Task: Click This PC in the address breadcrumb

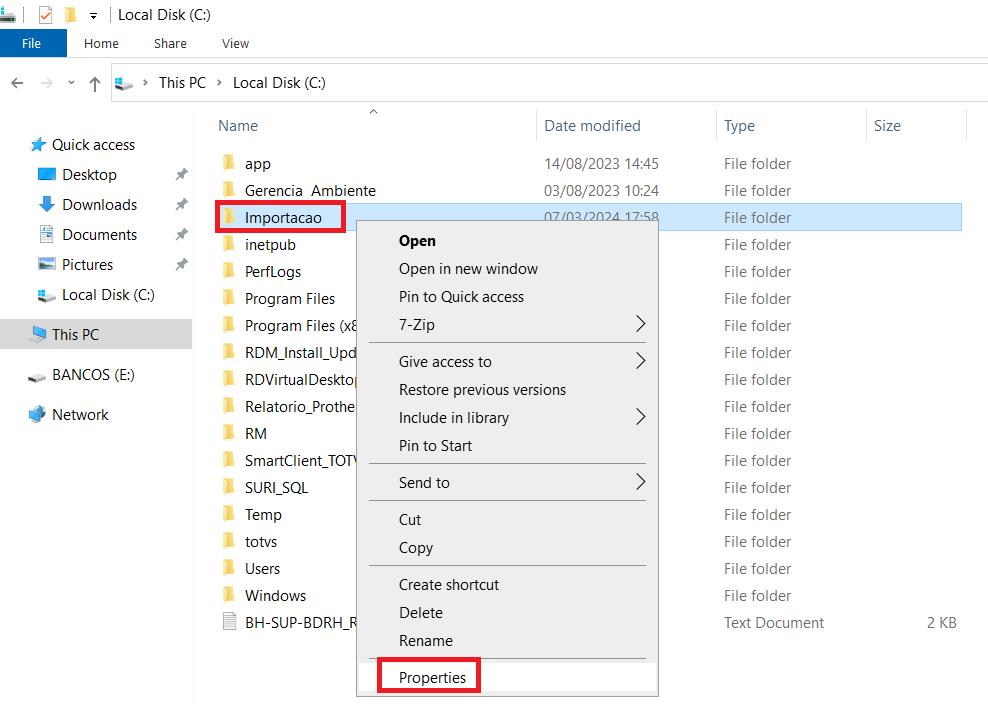Action: click(x=182, y=83)
